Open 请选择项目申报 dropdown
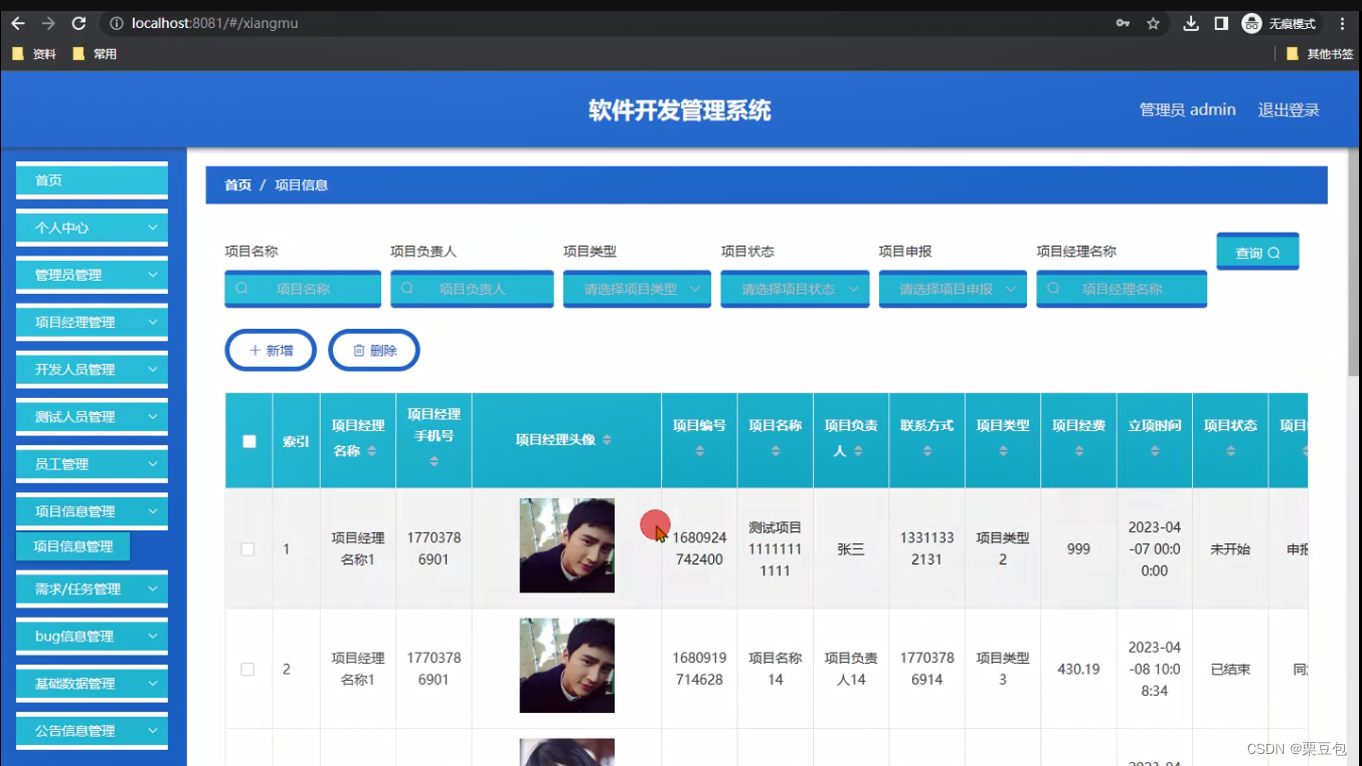The height and width of the screenshot is (766, 1362). pyautogui.click(x=953, y=289)
